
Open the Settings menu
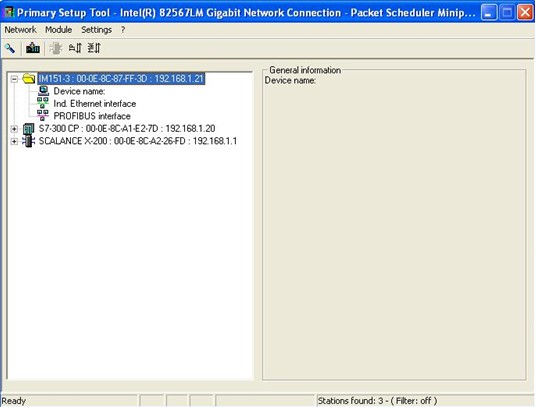click(96, 30)
